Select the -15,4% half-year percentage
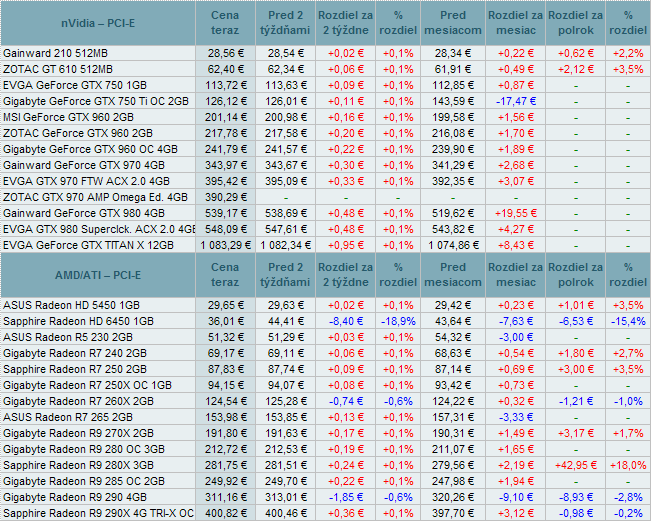The image size is (651, 521). coord(628,321)
